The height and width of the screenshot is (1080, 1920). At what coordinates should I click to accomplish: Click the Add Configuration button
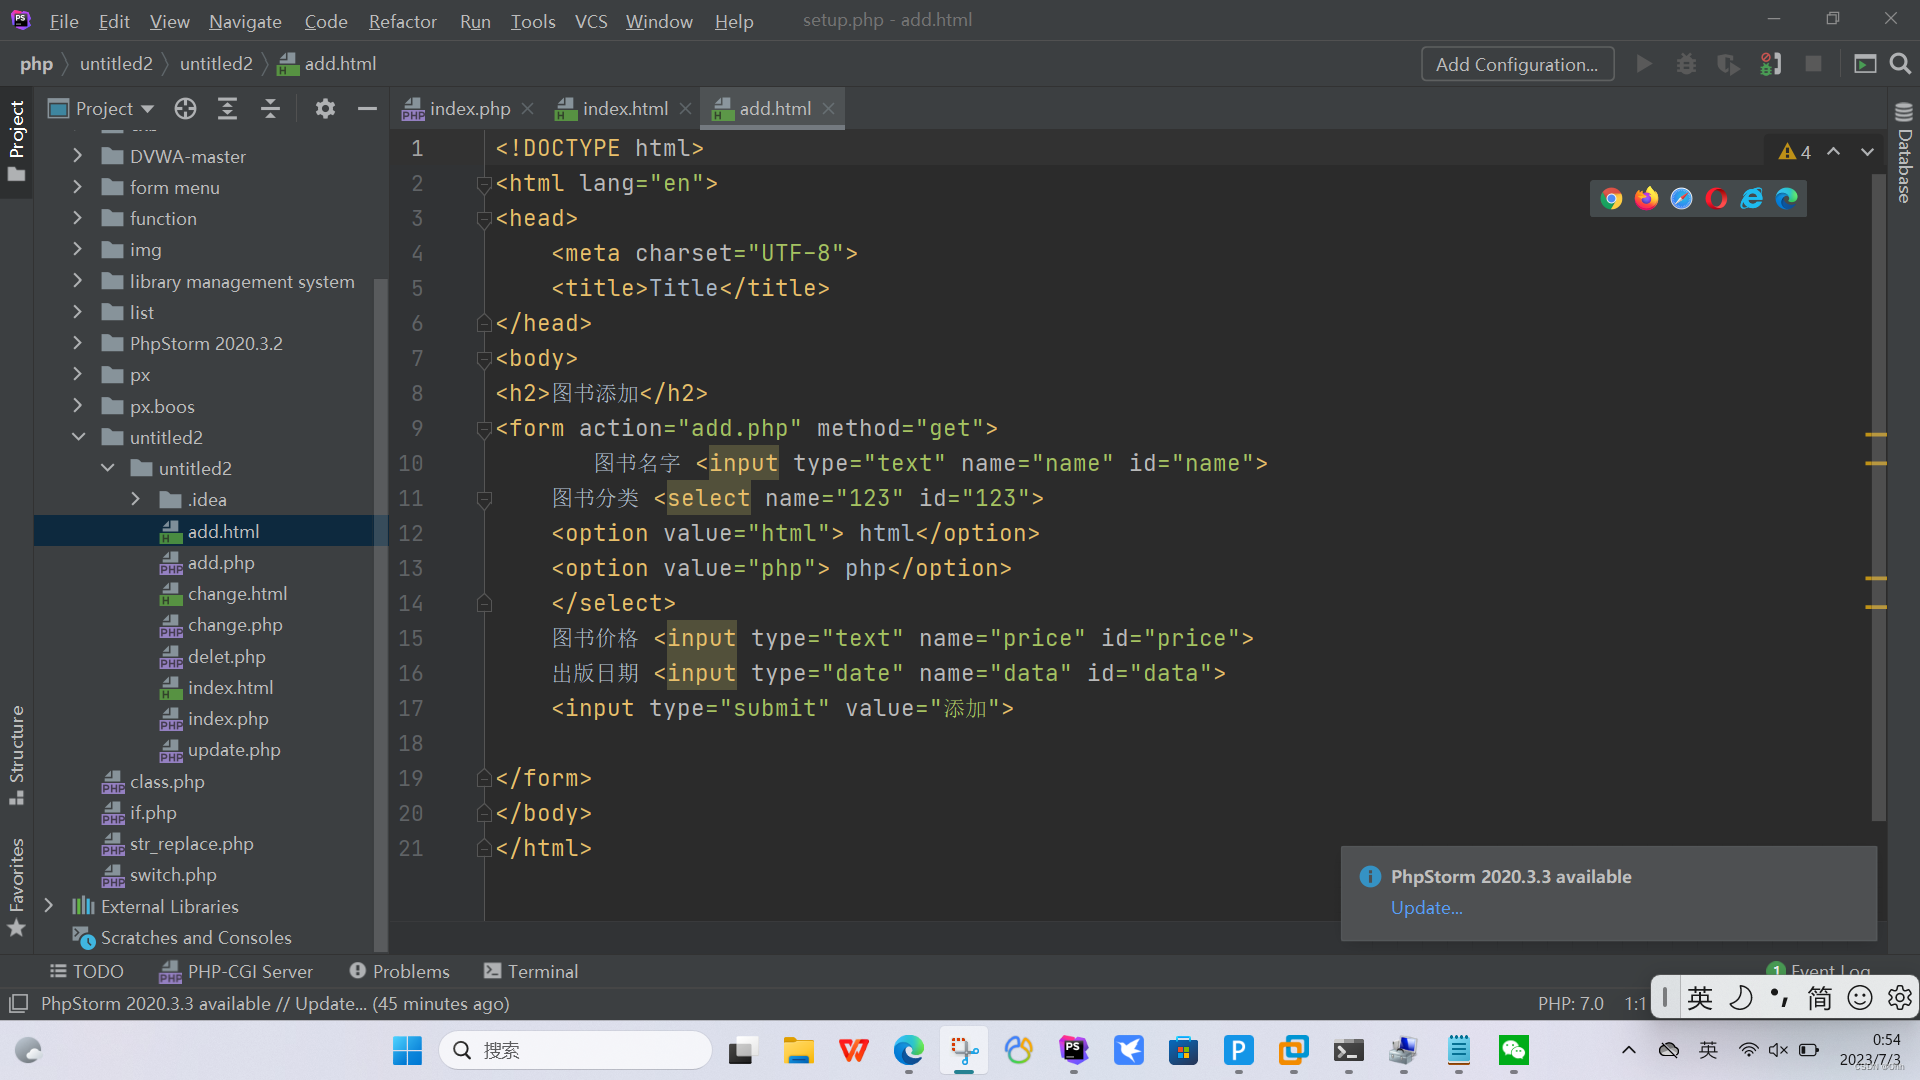pyautogui.click(x=1516, y=64)
